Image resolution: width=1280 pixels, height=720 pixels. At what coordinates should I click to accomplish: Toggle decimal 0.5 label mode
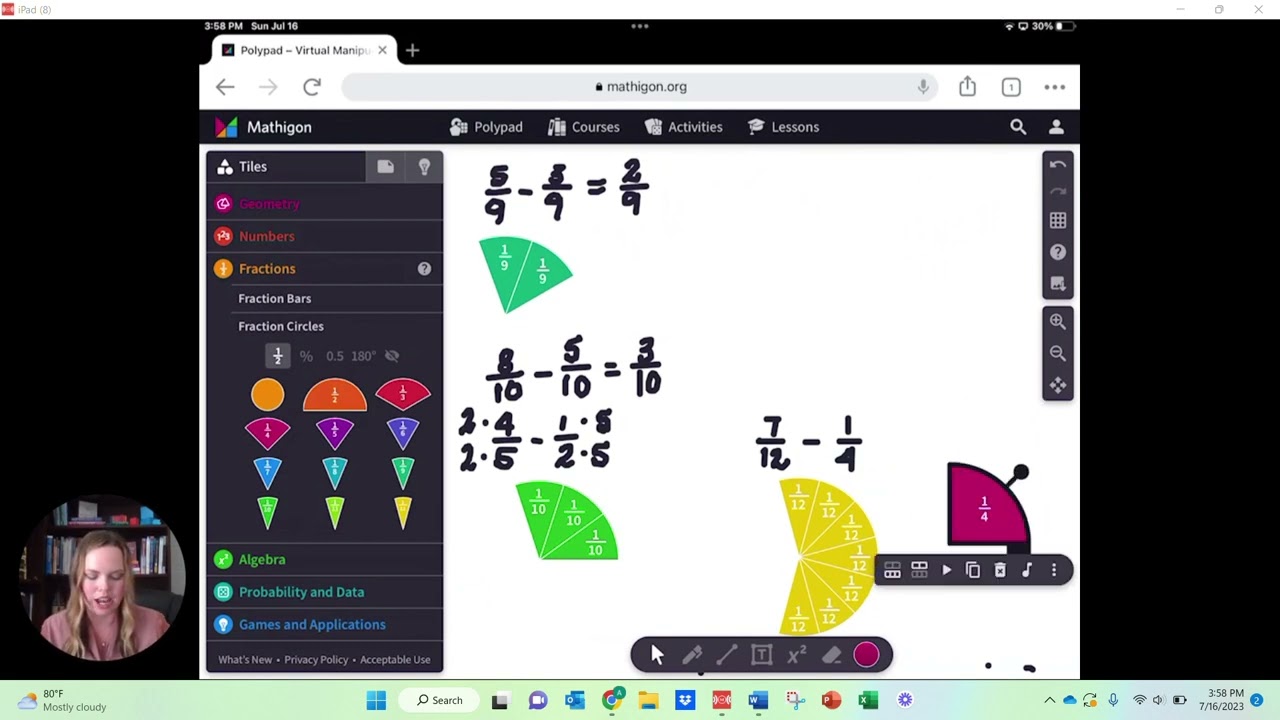click(x=335, y=356)
